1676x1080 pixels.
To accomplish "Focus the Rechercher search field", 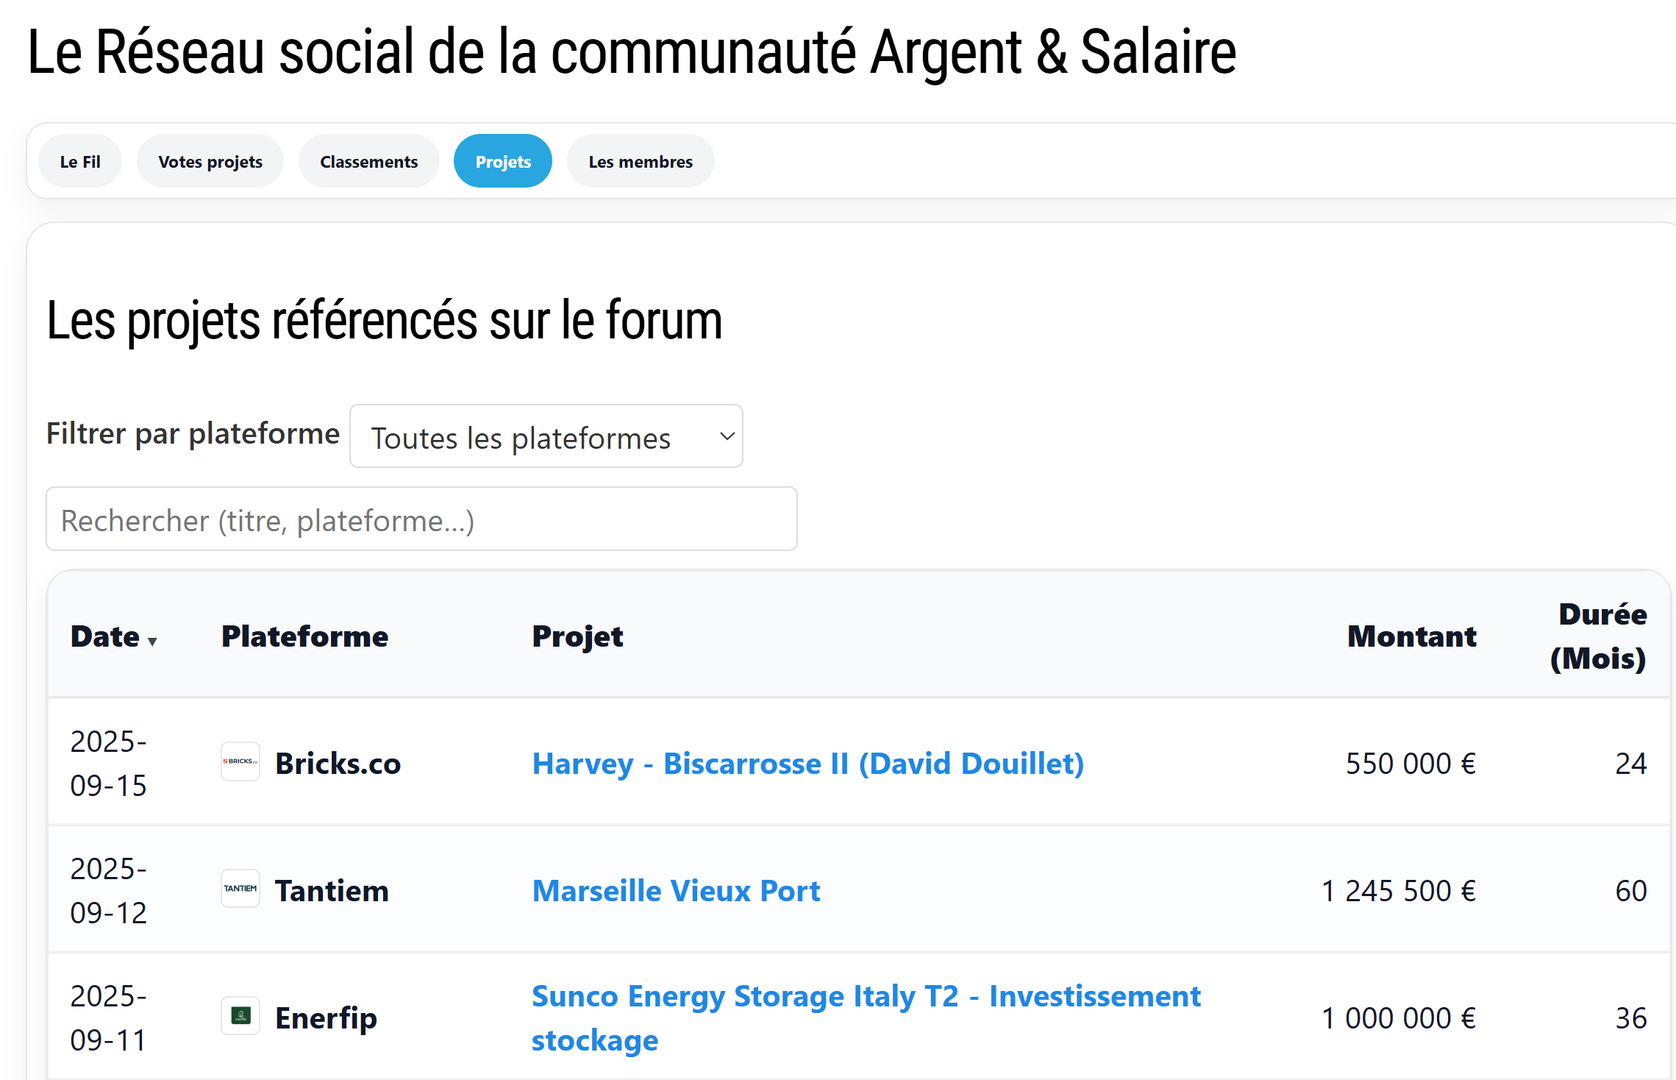I will click(x=421, y=520).
